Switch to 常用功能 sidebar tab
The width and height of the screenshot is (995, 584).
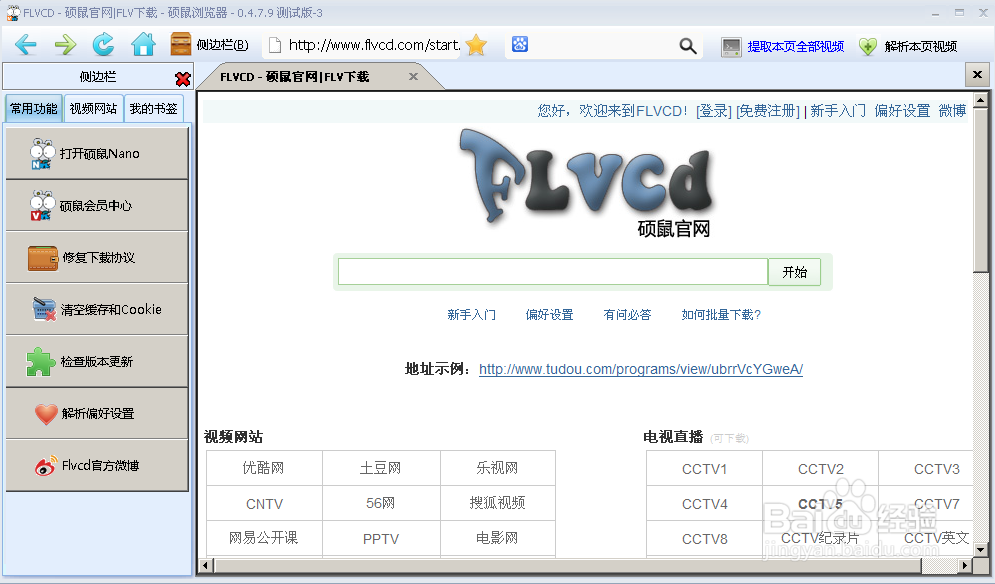pos(34,109)
